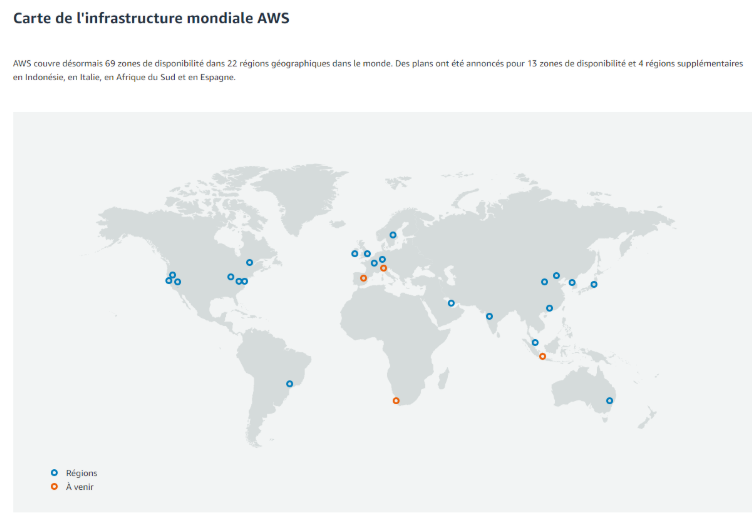This screenshot has width=753, height=524.
Task: Click the orange circle icon in the legend
Action: click(54, 487)
